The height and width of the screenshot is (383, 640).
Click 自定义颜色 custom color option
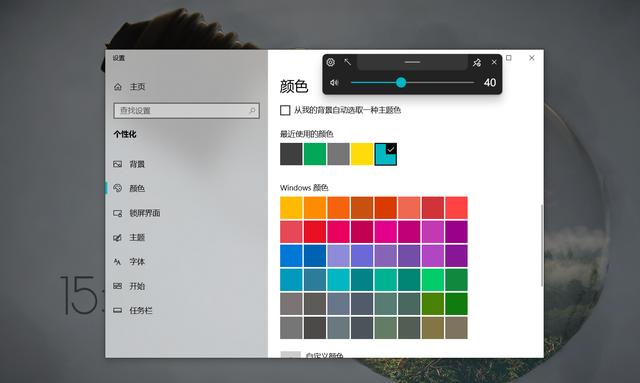(324, 354)
